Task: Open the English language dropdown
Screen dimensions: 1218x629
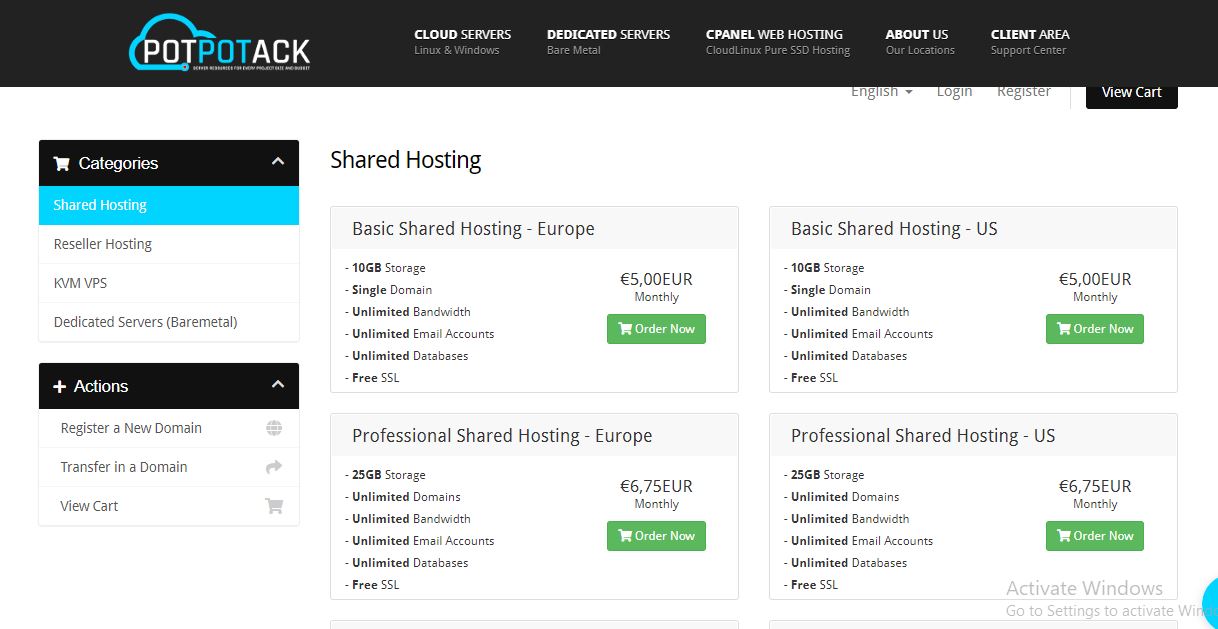Action: pos(881,91)
